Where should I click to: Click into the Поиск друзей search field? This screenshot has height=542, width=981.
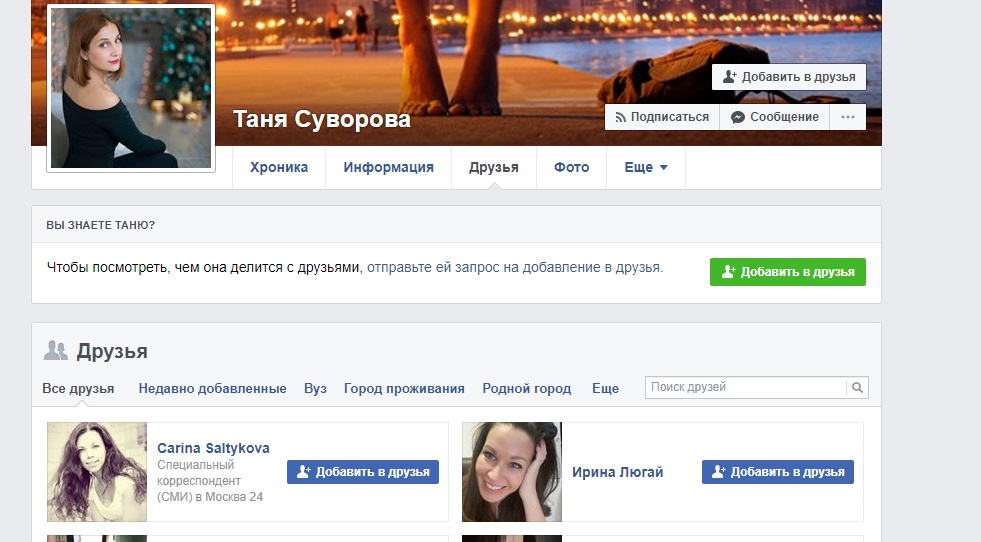pos(745,388)
